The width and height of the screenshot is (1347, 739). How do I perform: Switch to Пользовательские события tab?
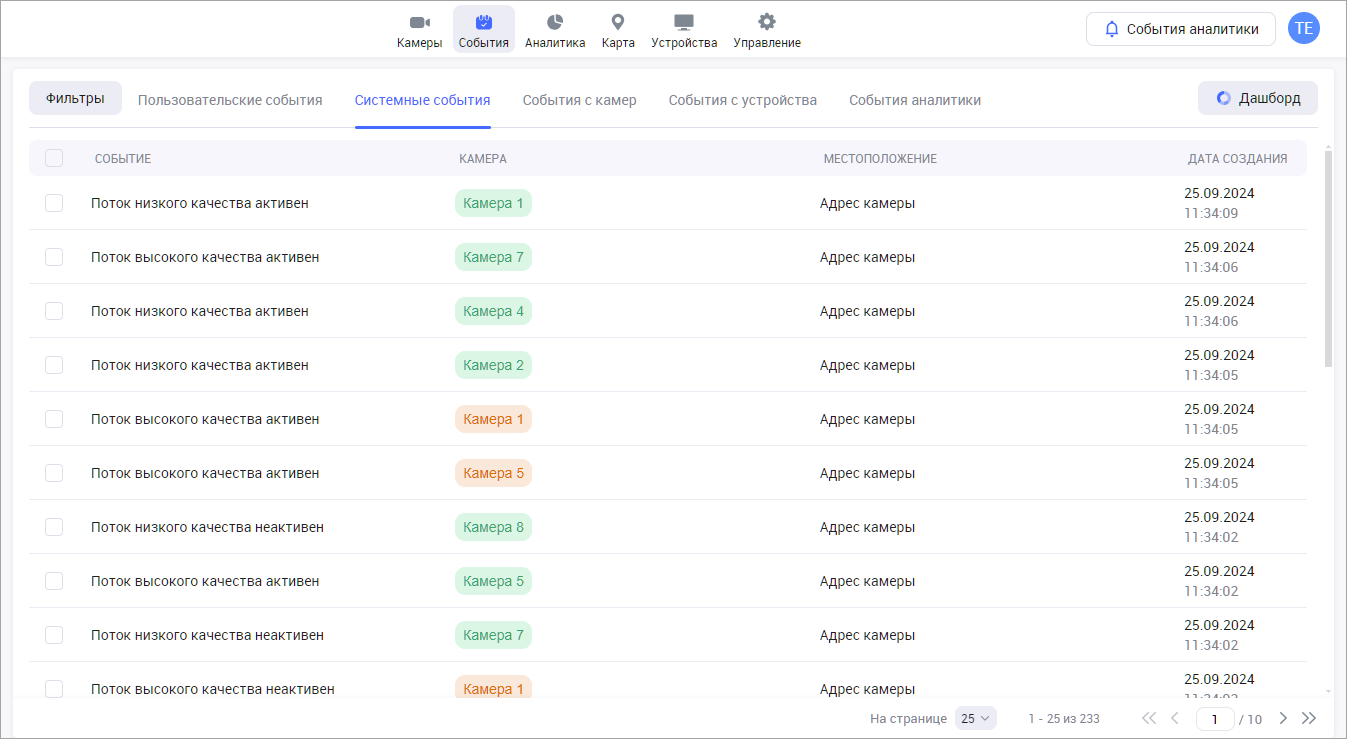(230, 100)
